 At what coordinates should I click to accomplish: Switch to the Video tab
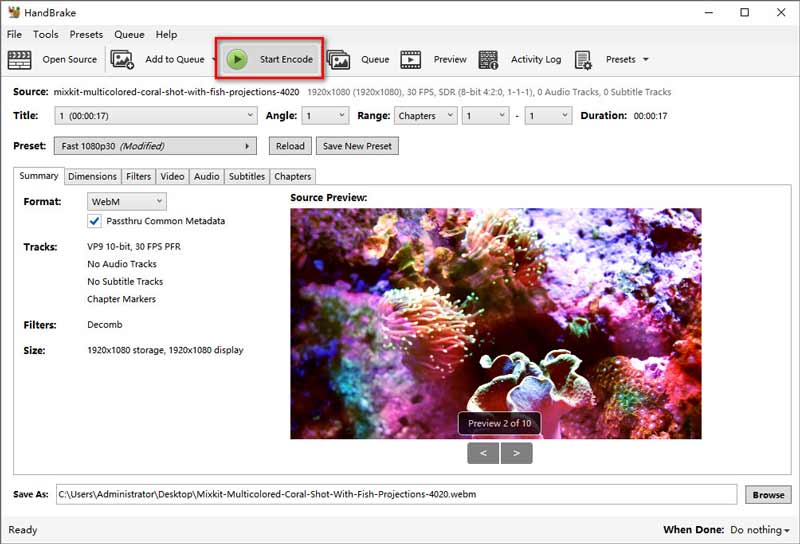pos(172,177)
